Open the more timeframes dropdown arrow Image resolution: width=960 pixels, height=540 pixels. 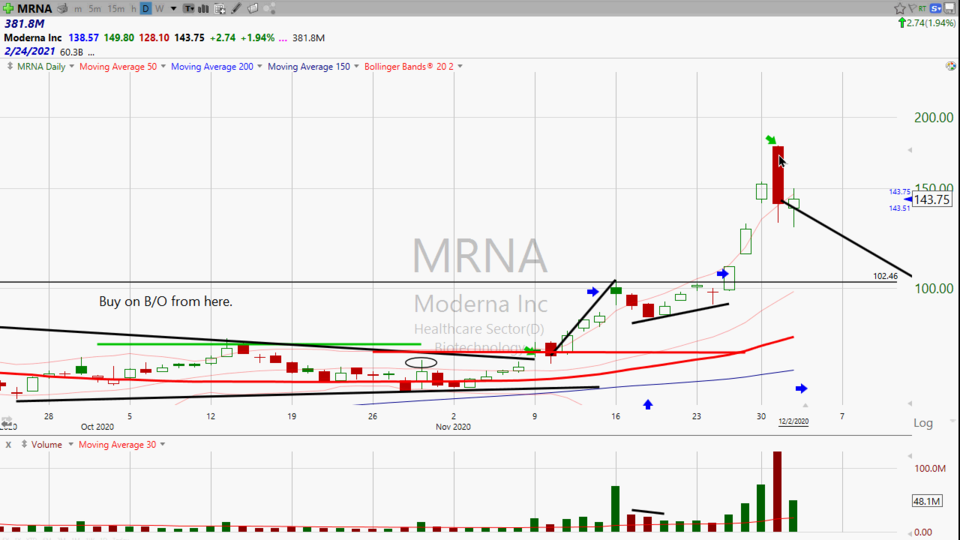[x=173, y=9]
